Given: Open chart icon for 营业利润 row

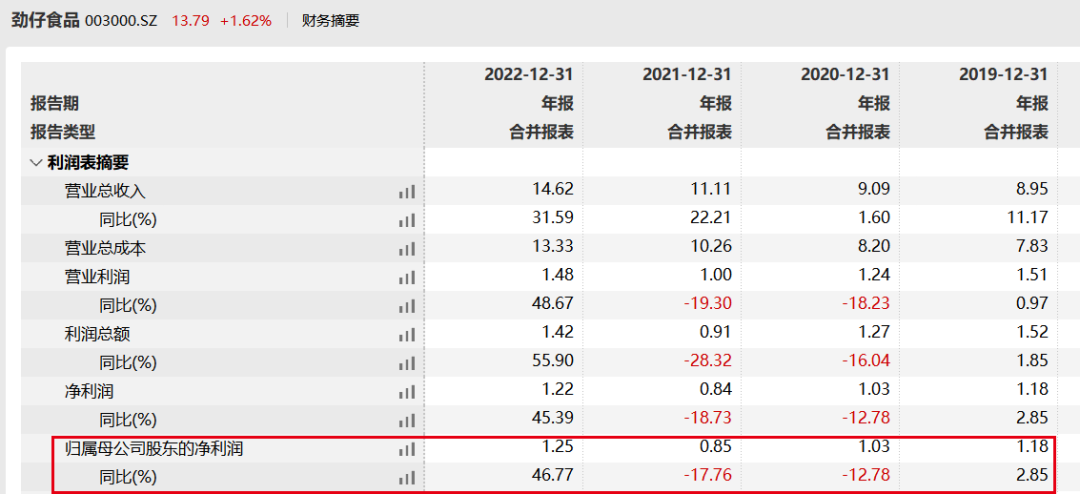Looking at the screenshot, I should click(x=407, y=278).
